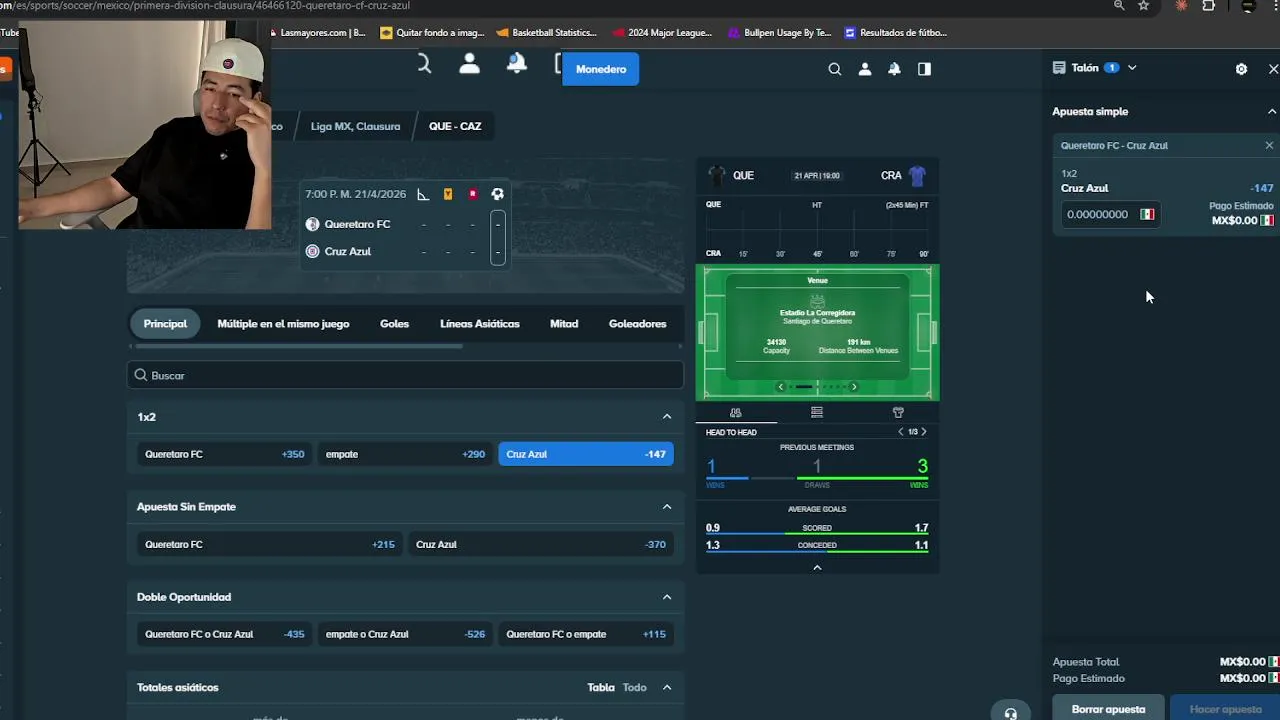
Task: Deselect Cruz Azul -147 in 1x2
Action: coord(586,454)
